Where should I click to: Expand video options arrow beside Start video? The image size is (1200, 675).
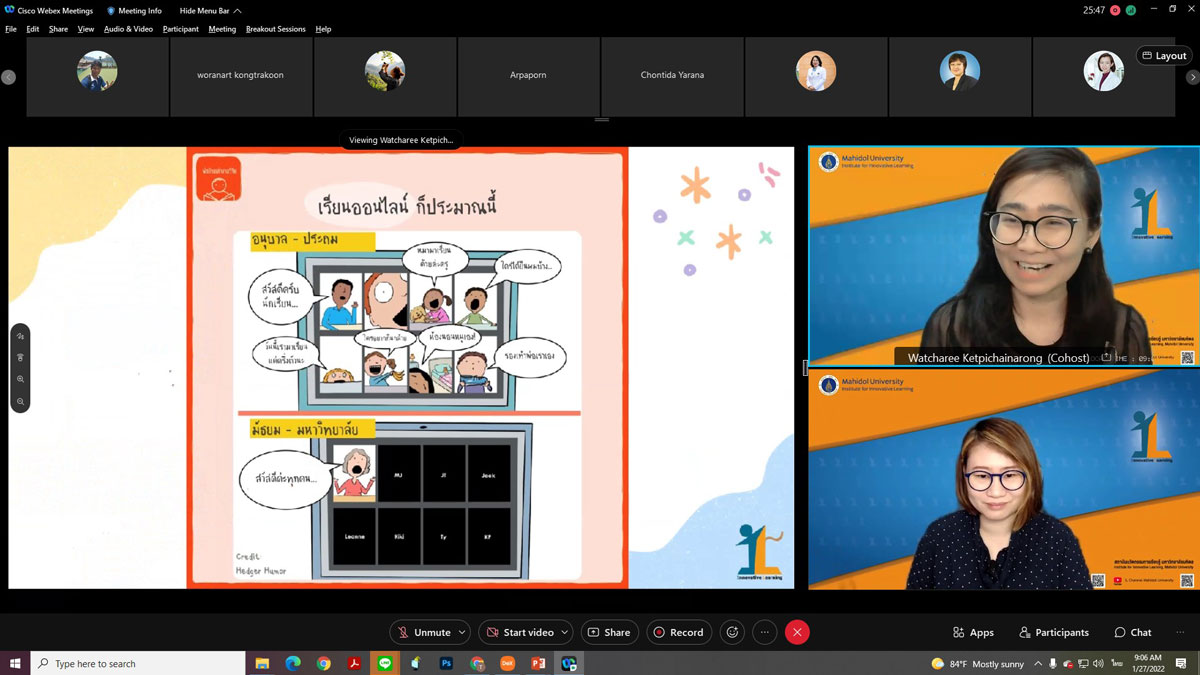coord(566,632)
